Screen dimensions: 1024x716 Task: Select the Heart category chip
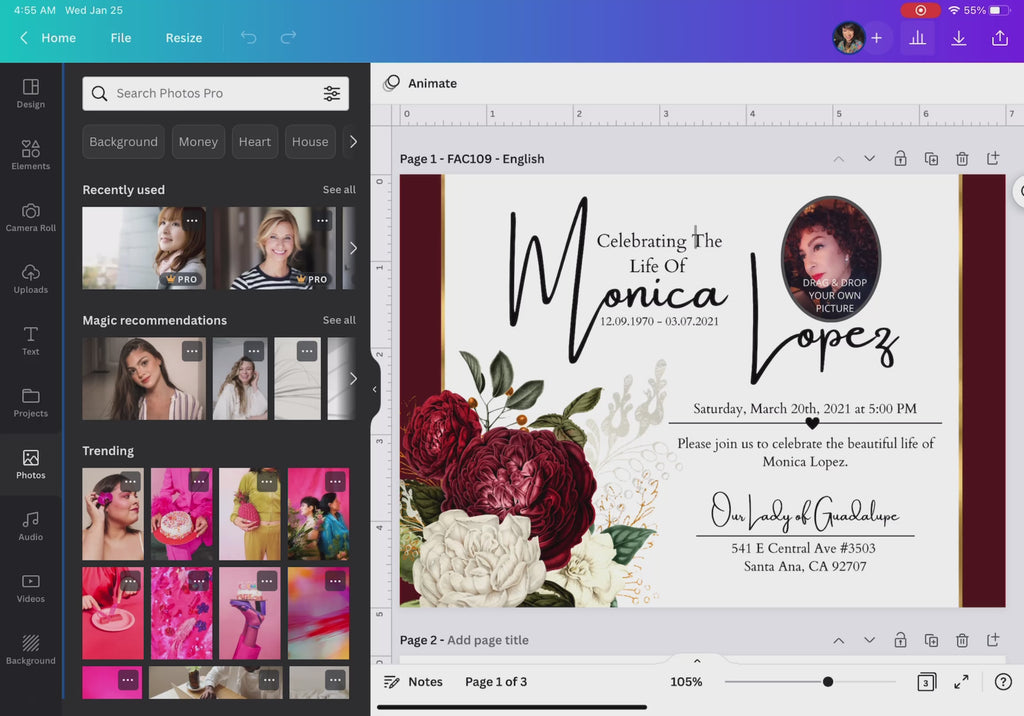coord(255,142)
